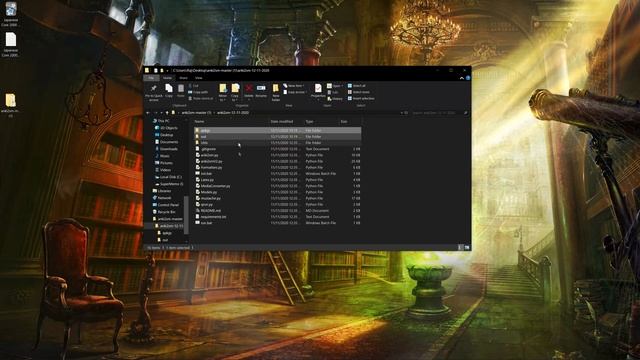Click Cut in the Clipboard group

[x=194, y=86]
